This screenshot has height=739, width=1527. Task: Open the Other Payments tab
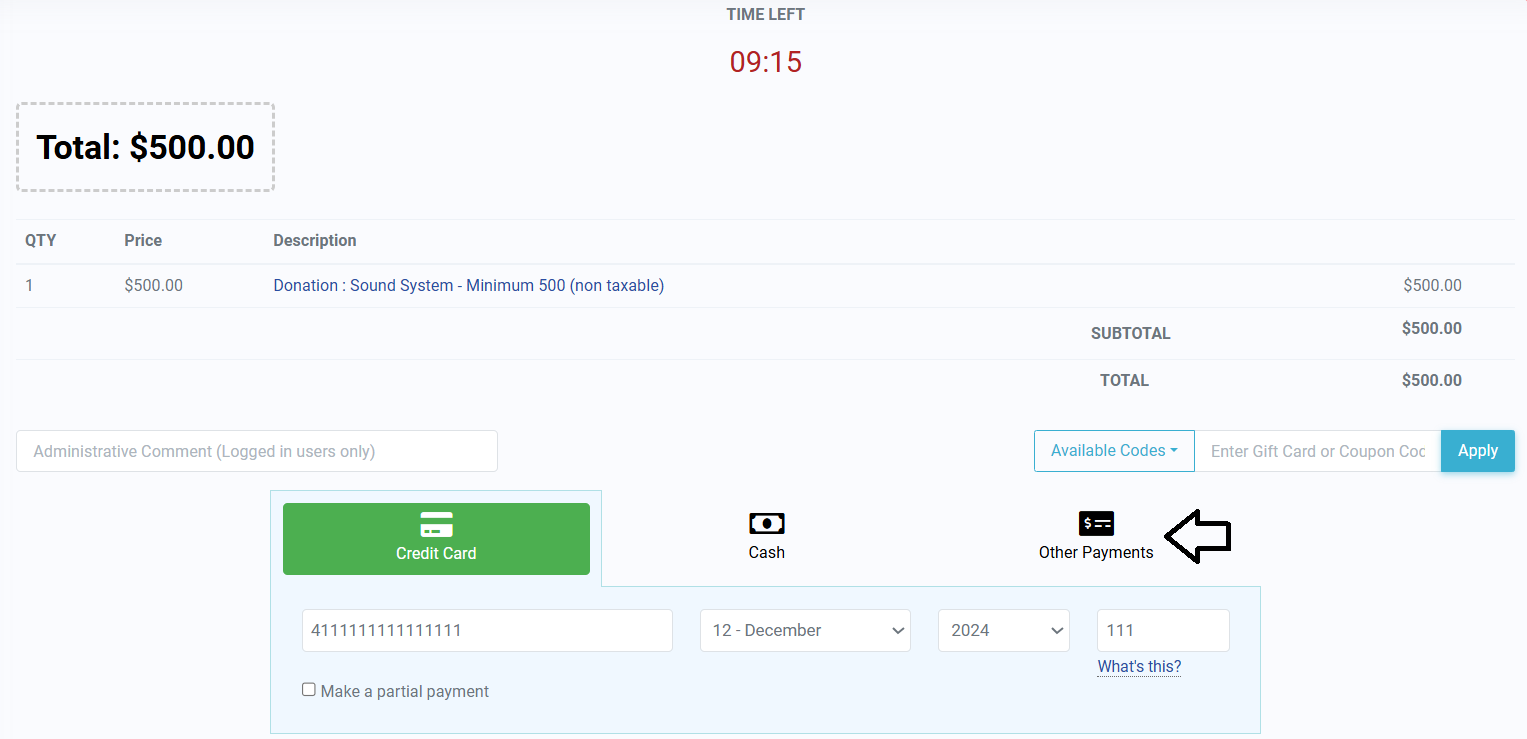(x=1096, y=539)
